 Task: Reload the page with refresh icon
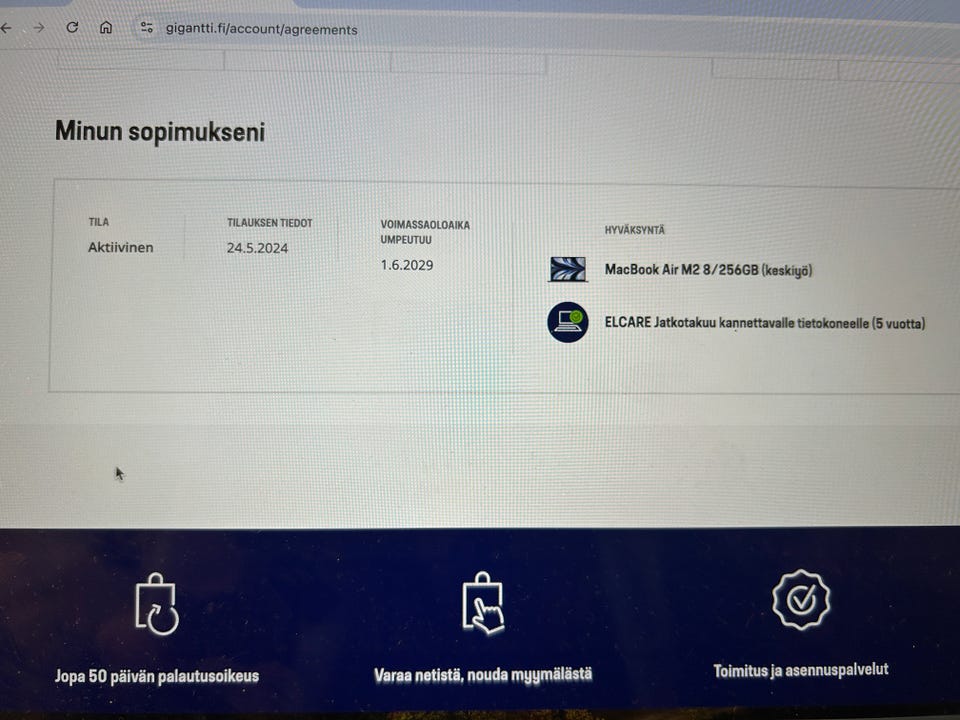(x=72, y=27)
